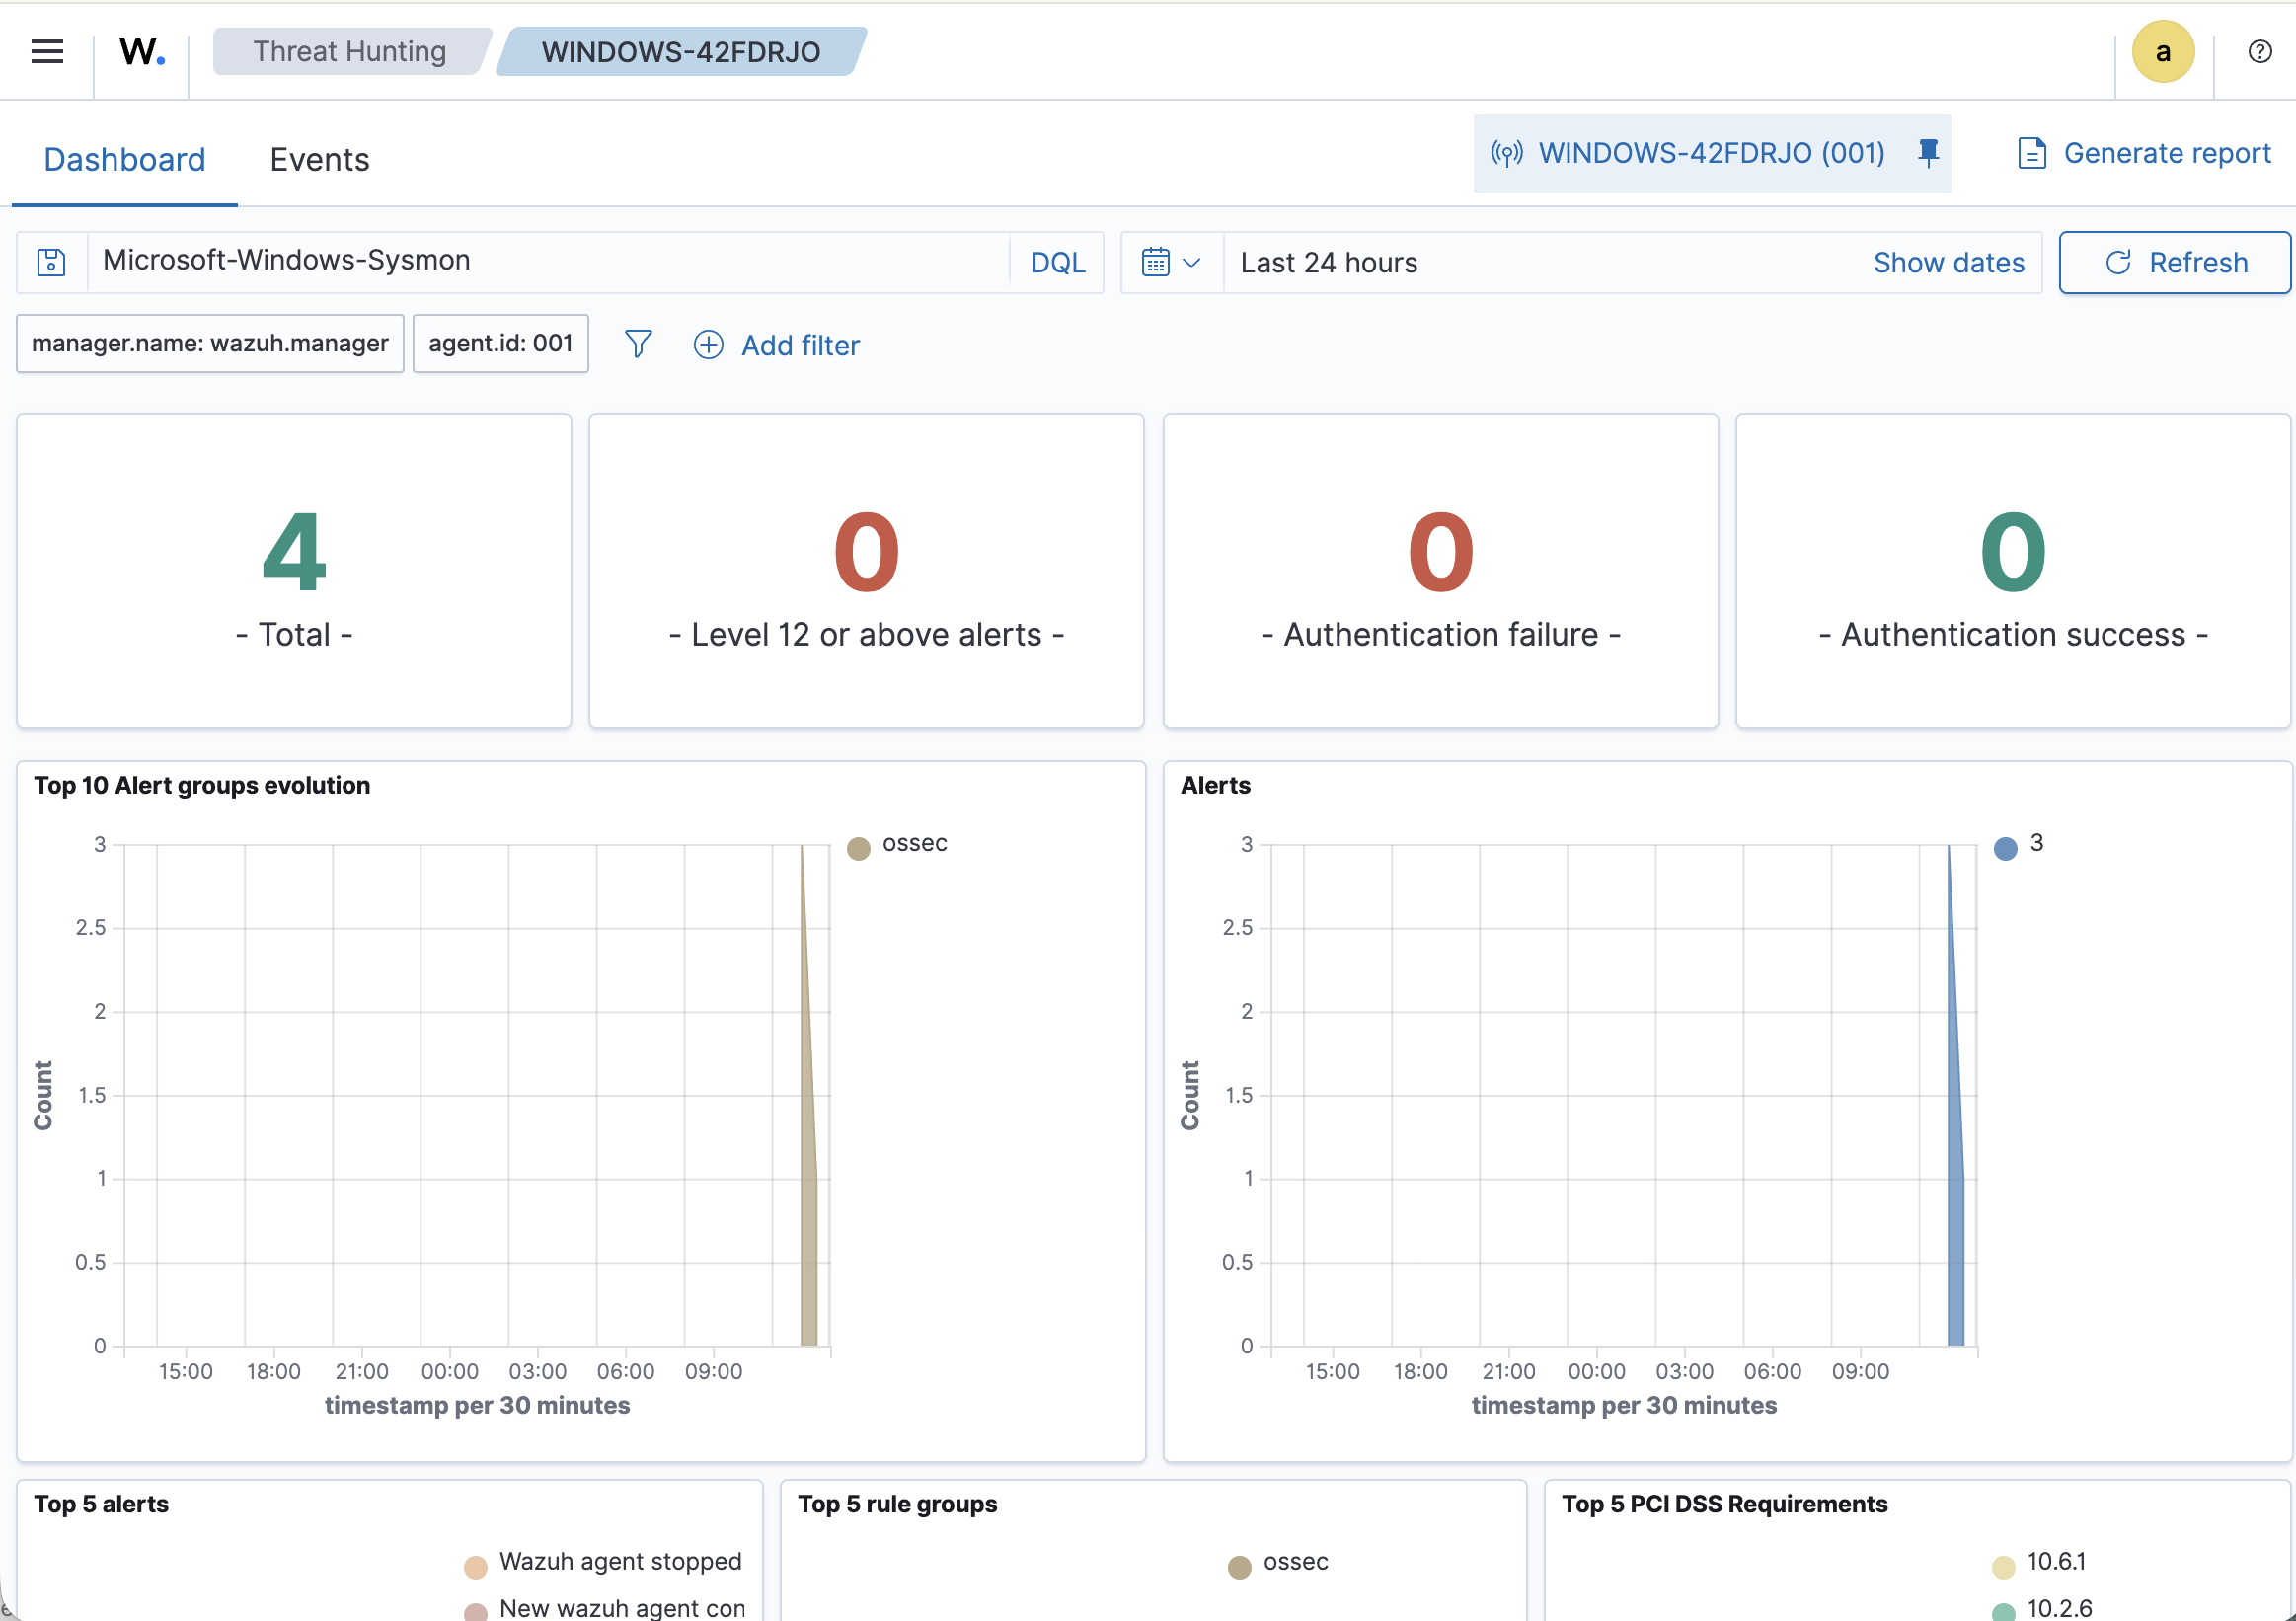The width and height of the screenshot is (2296, 1621).
Task: Open the hamburger navigation menu
Action: (47, 51)
